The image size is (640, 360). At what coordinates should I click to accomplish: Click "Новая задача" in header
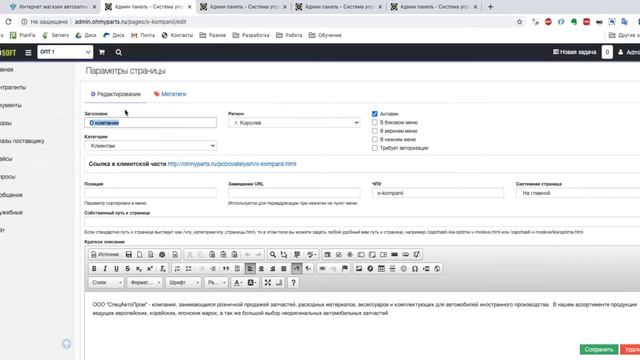coord(574,52)
